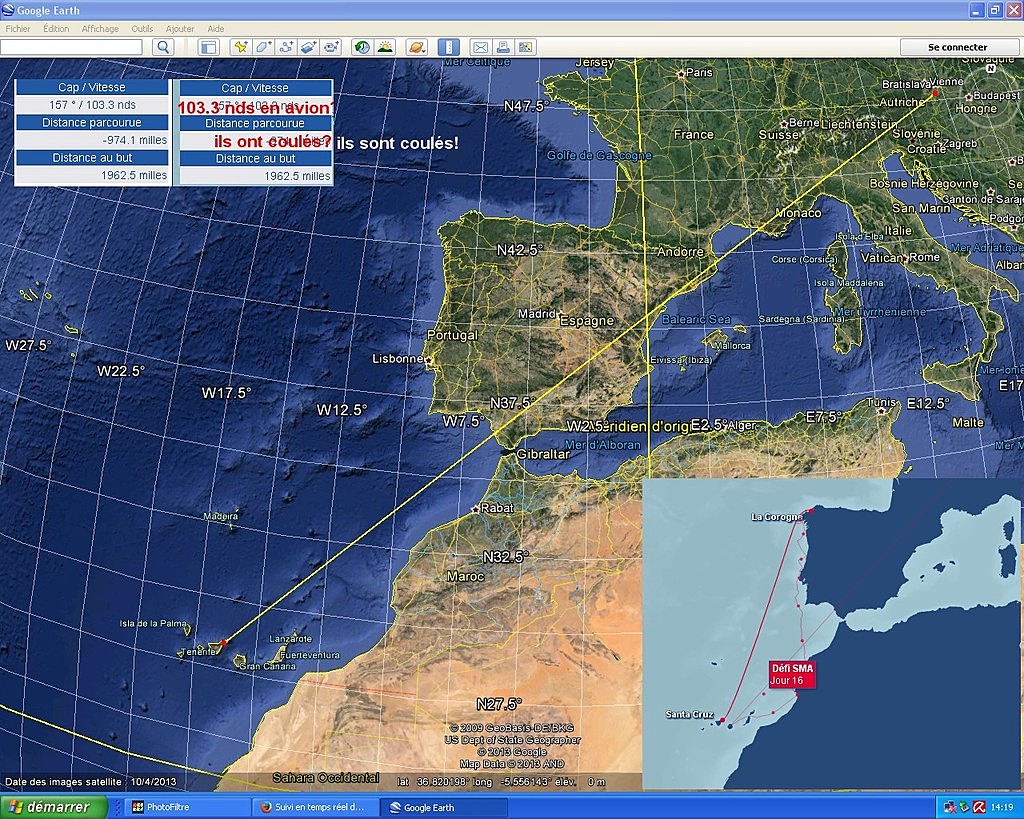The image size is (1024, 819).
Task: Open the démarrer start menu
Action: point(54,807)
